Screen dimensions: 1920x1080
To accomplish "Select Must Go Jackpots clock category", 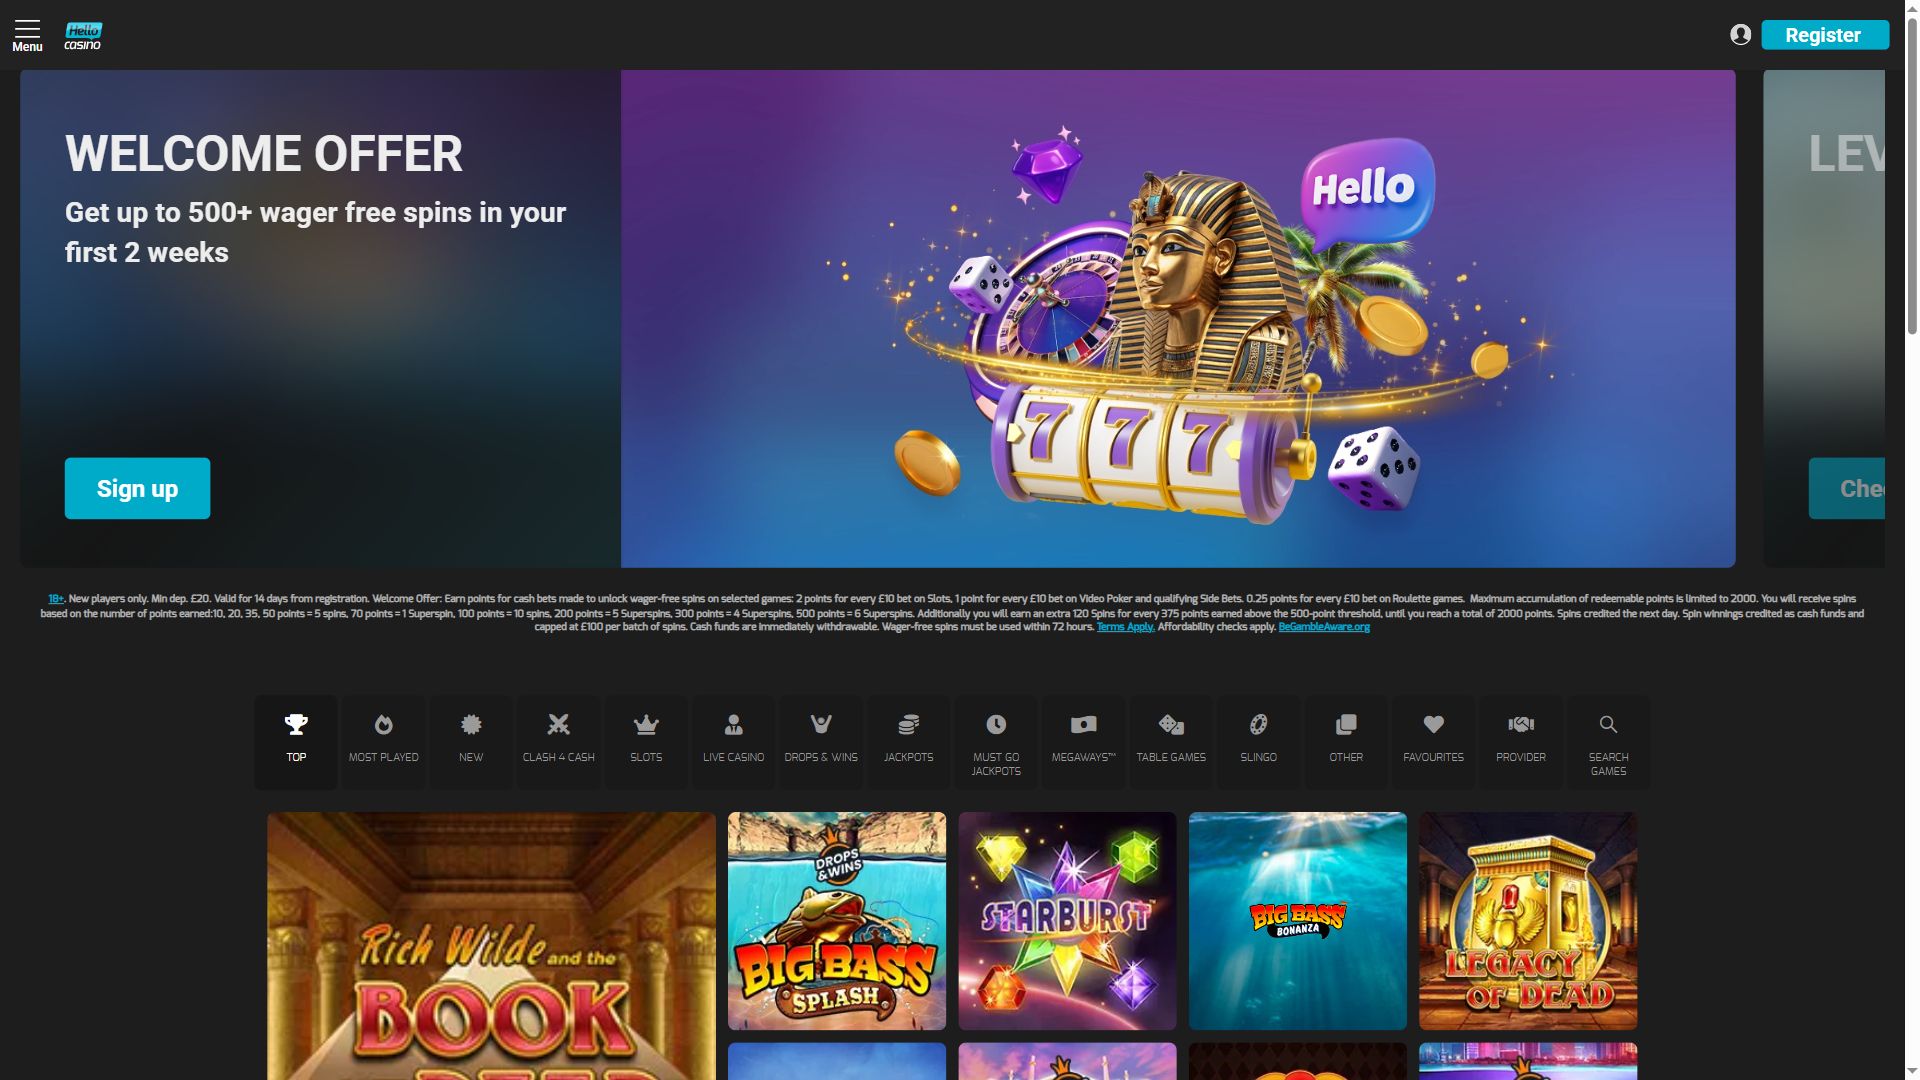I will 996,742.
